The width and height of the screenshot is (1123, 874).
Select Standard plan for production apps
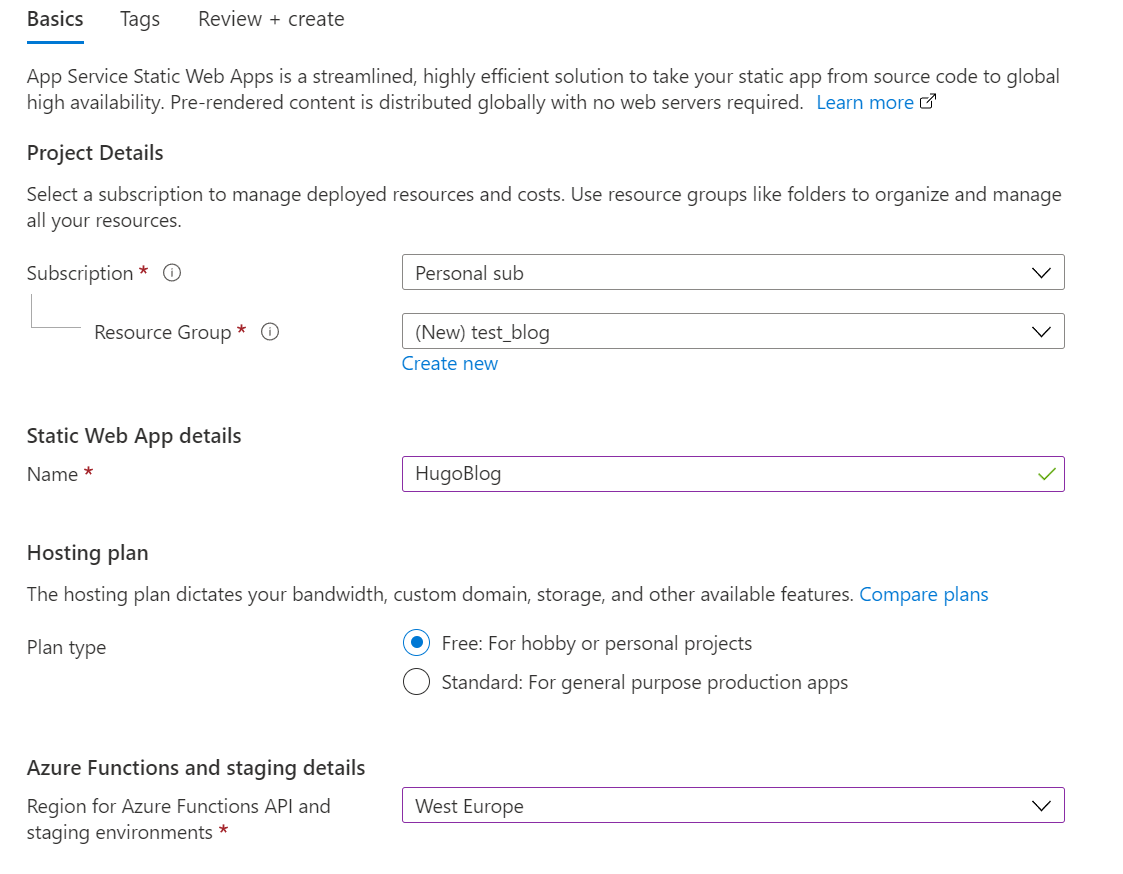pos(417,683)
